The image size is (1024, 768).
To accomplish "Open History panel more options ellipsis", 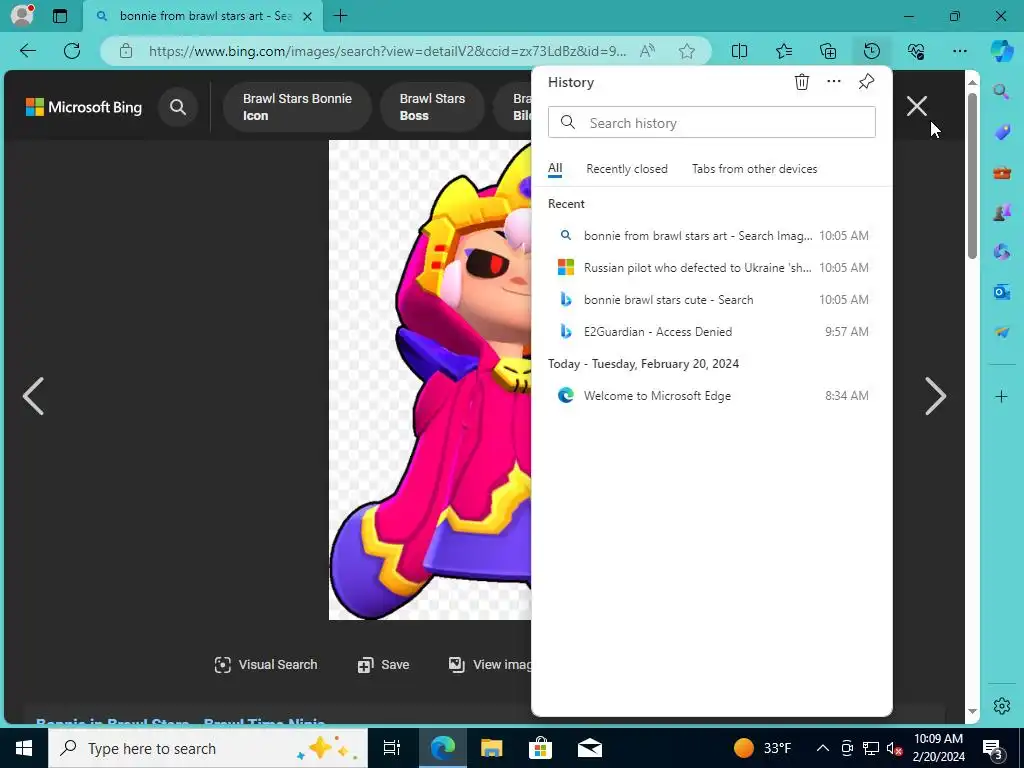I will [834, 82].
